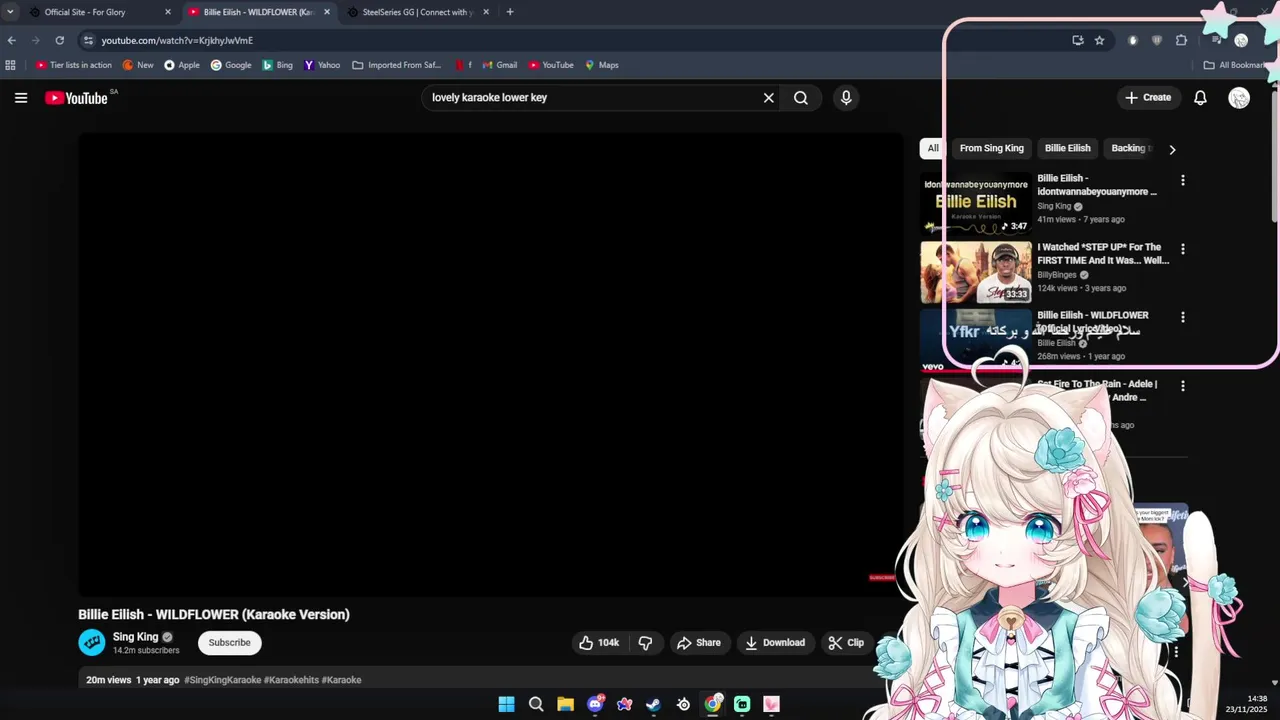The image size is (1280, 720).
Task: Open options for WILDFLOWER lyric video
Action: (x=1183, y=317)
